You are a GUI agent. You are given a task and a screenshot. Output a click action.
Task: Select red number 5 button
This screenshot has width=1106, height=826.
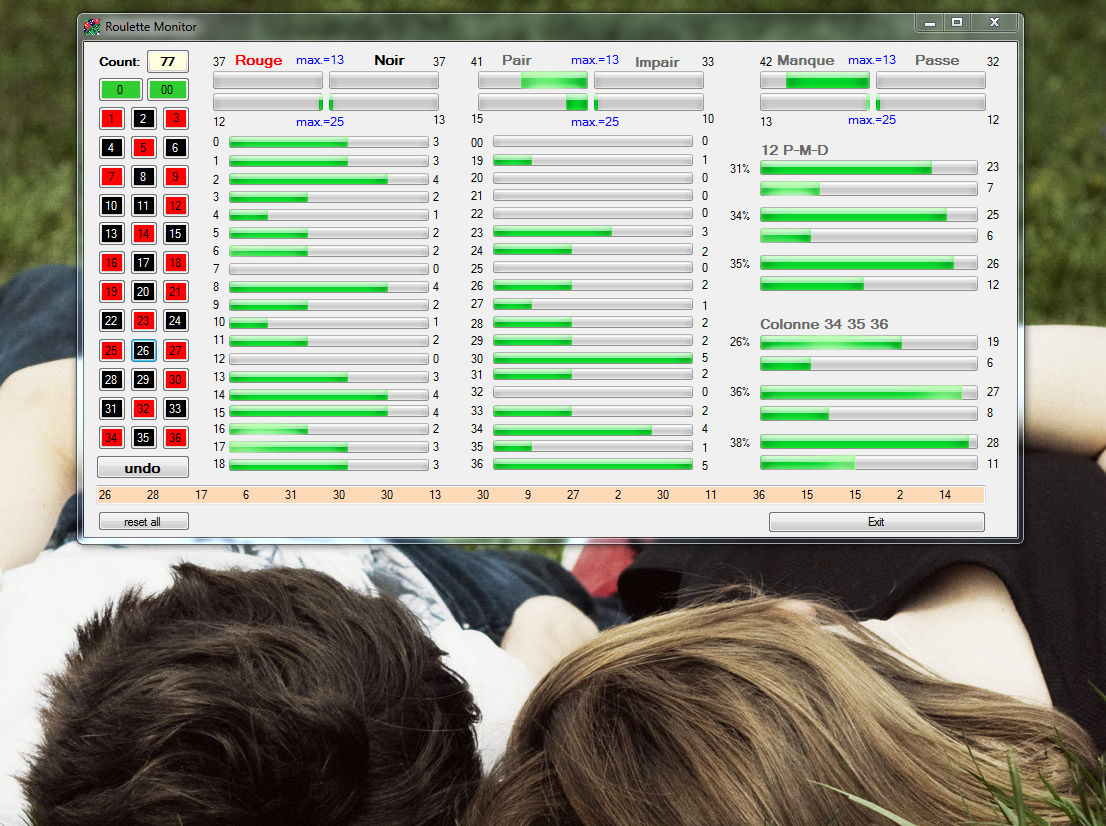point(143,147)
